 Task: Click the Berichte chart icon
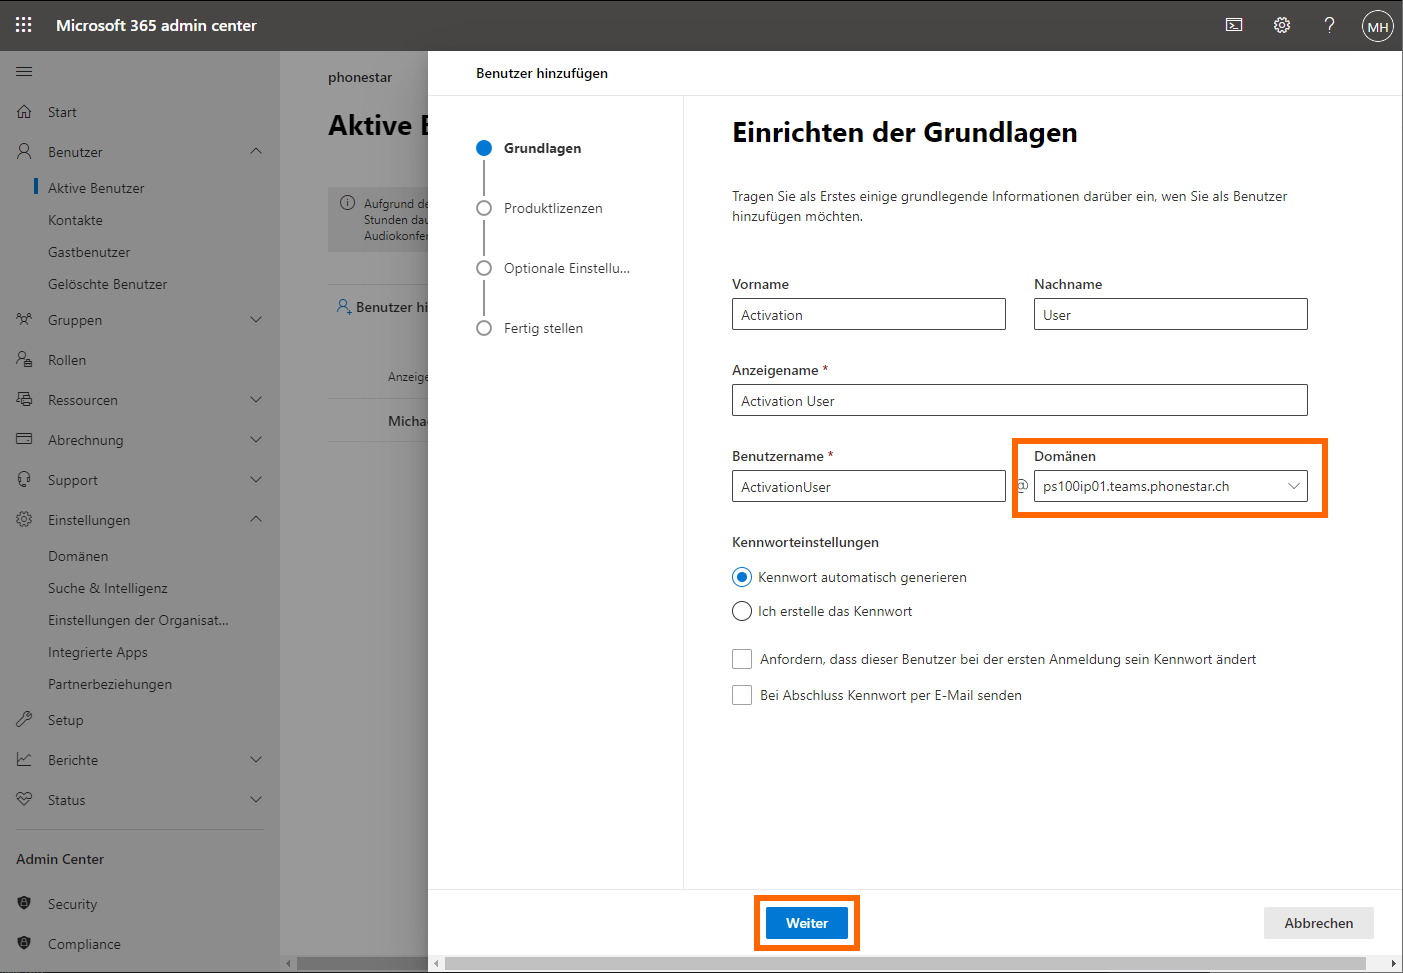coord(24,759)
